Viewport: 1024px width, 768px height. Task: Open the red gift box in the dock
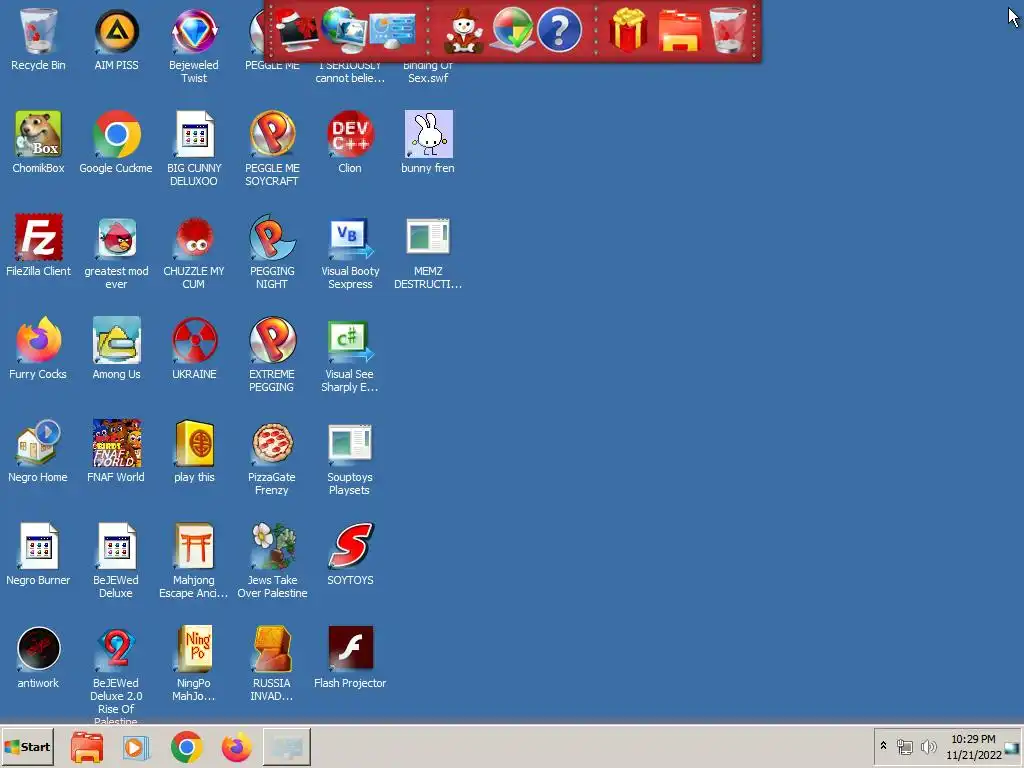click(628, 30)
